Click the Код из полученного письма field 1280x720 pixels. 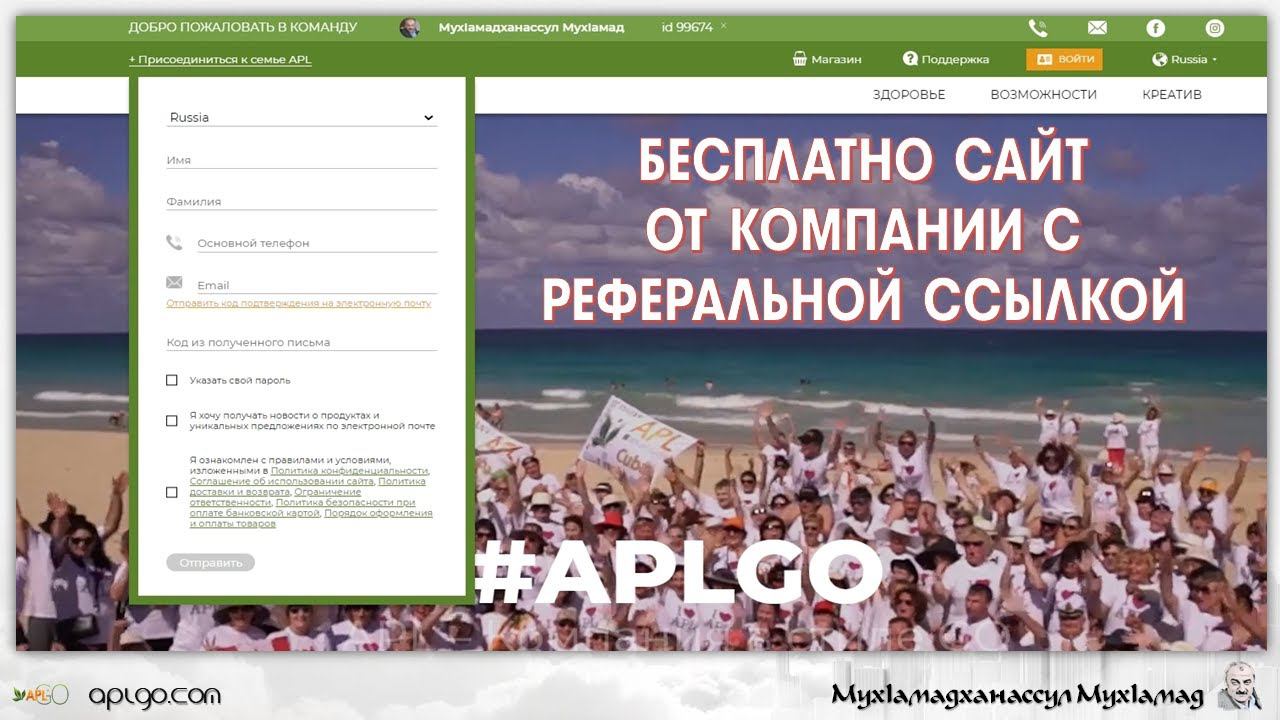[302, 342]
